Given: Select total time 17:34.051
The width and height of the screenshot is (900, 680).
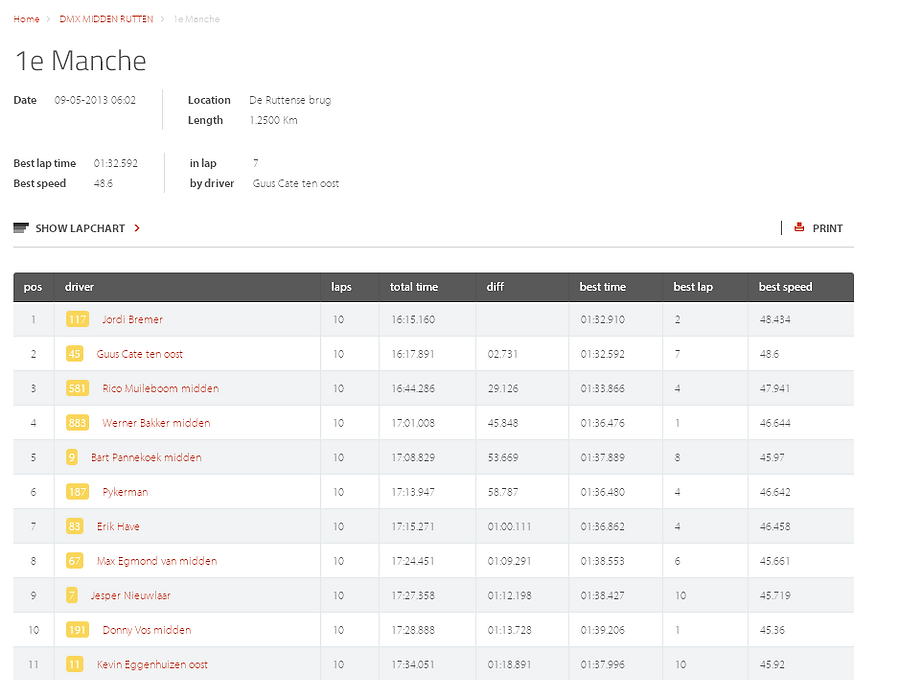Looking at the screenshot, I should point(413,664).
